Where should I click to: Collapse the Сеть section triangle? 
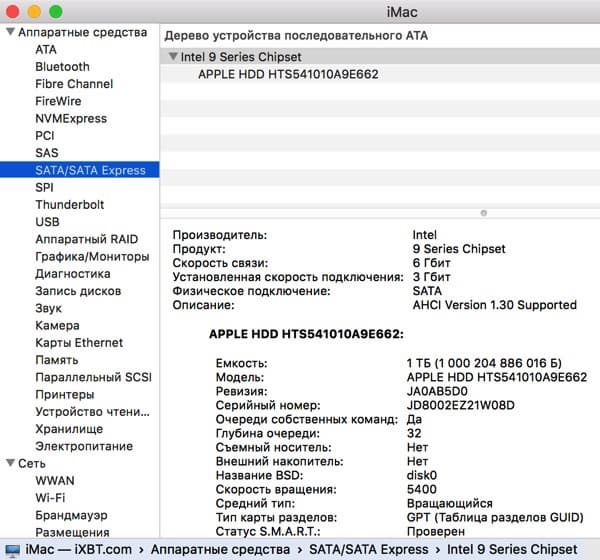tap(11, 463)
